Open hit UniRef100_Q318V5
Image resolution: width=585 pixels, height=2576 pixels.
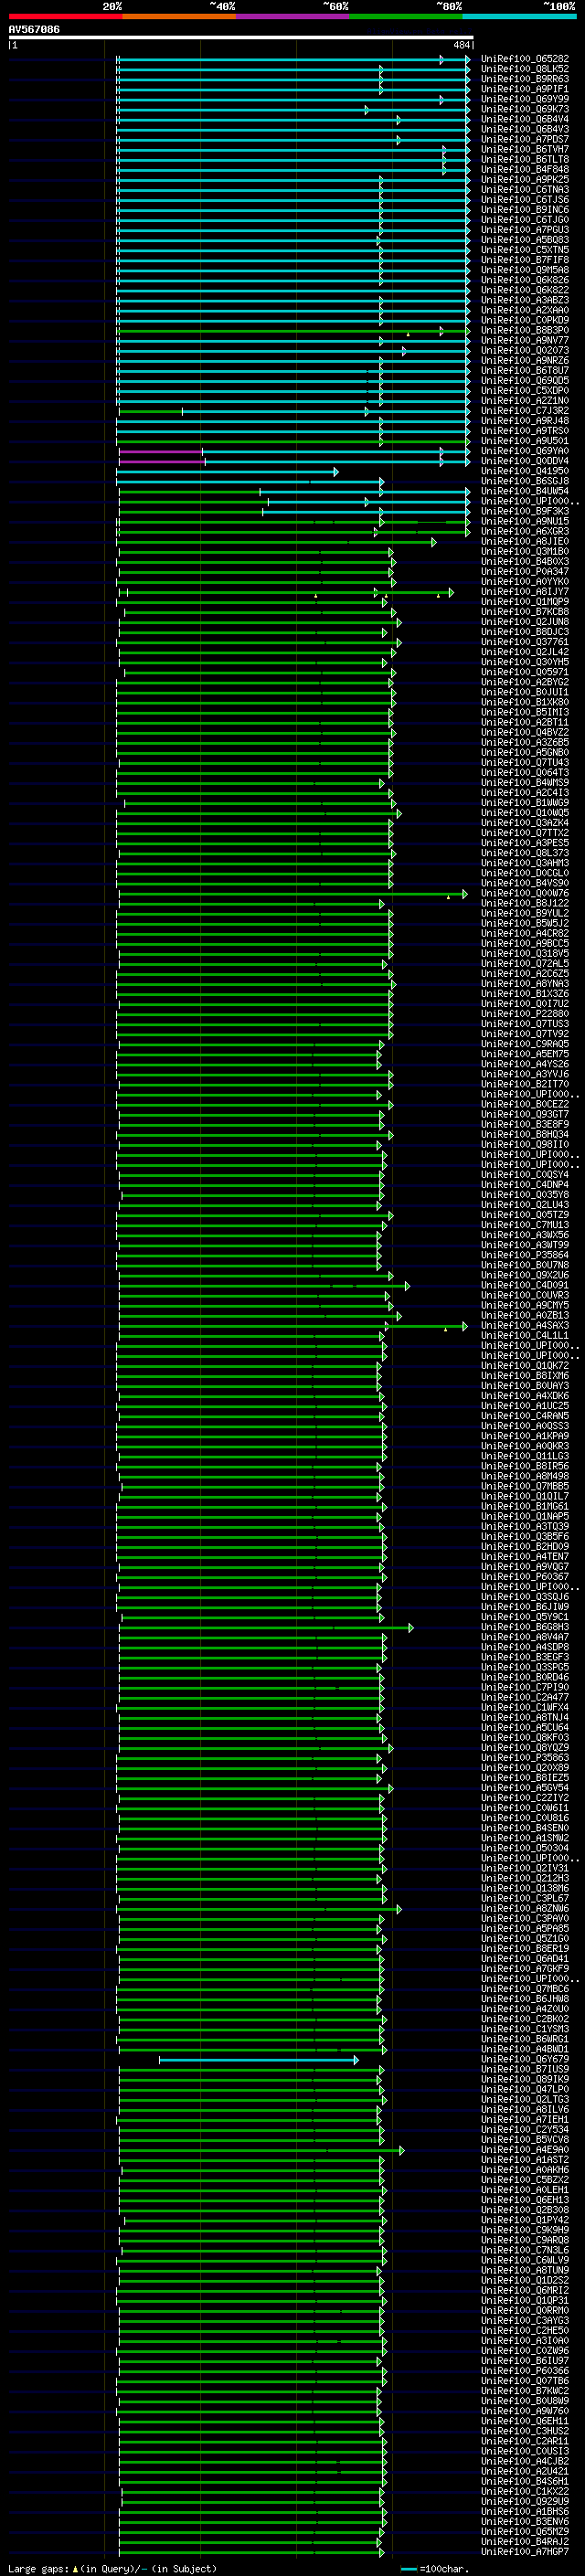525,953
